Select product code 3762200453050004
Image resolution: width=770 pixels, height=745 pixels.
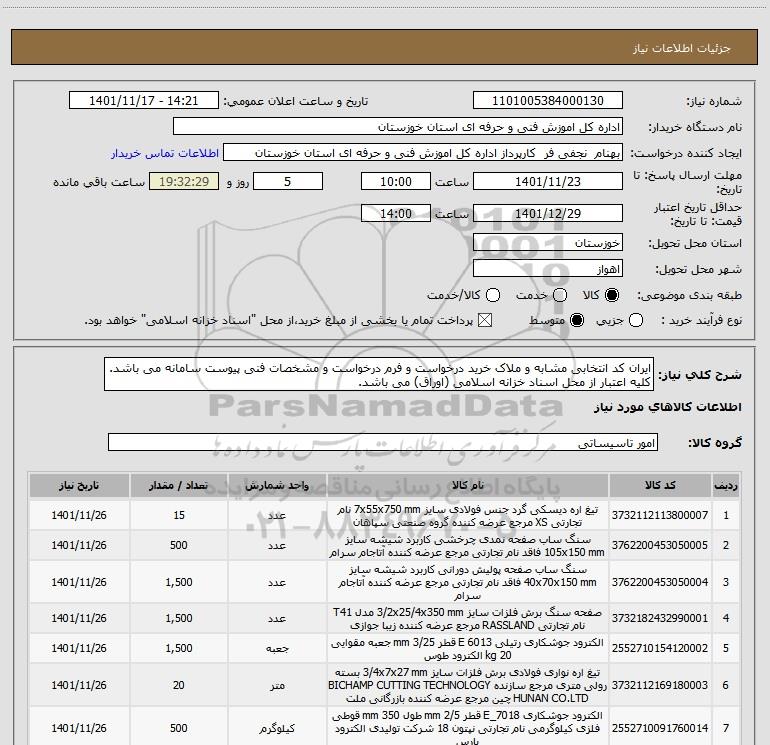(660, 582)
